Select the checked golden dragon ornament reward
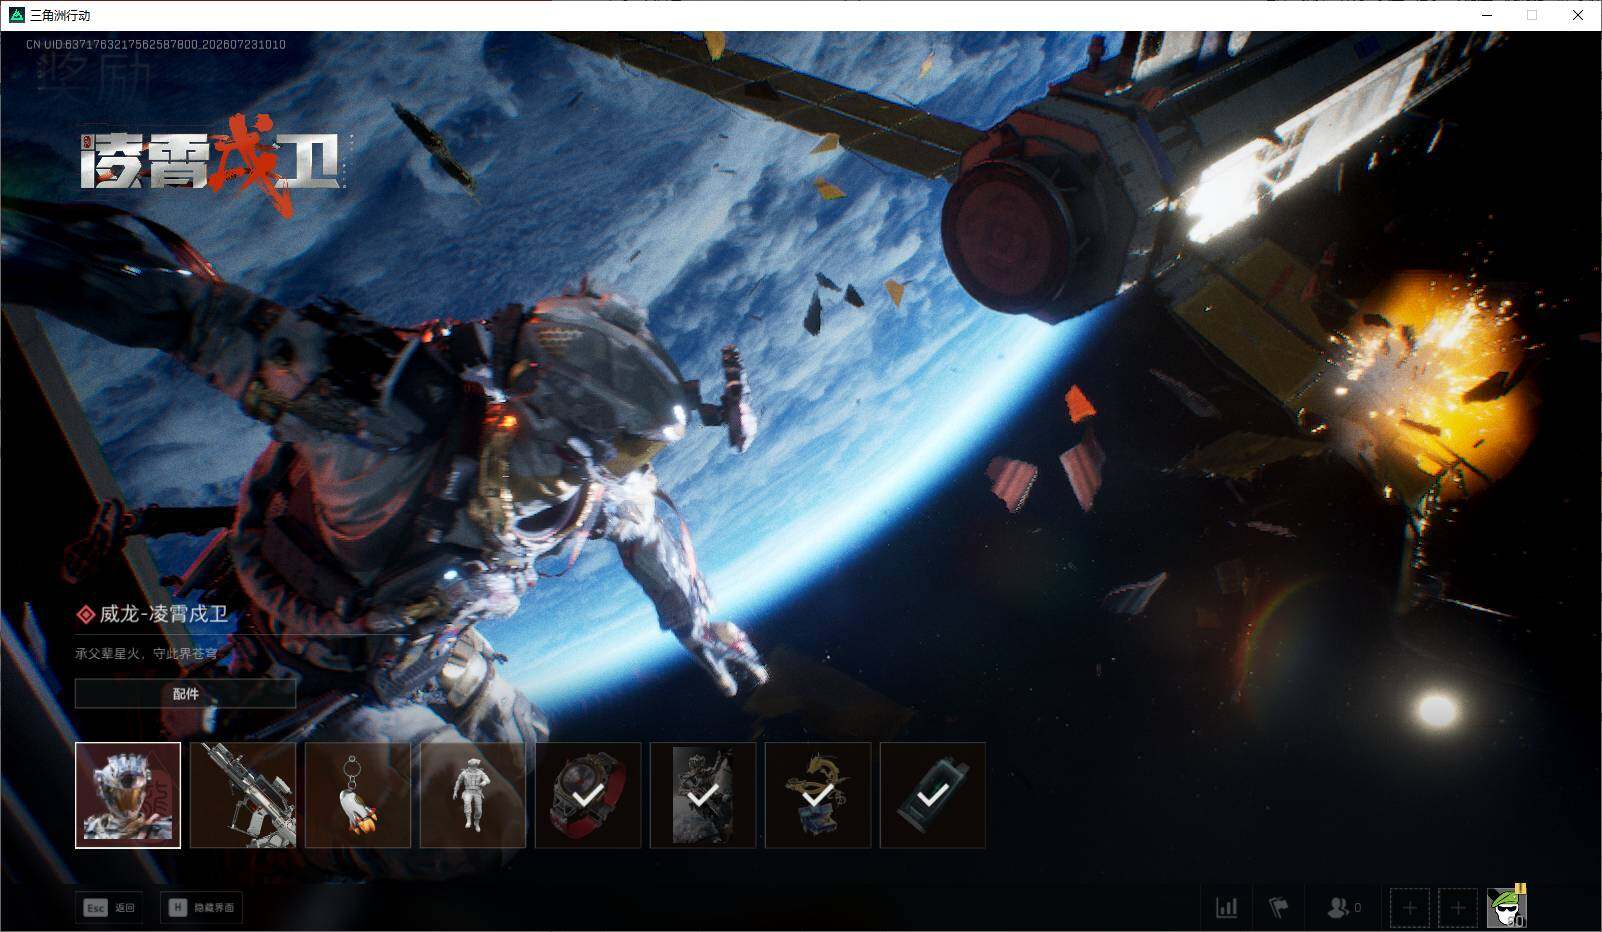 pos(818,795)
